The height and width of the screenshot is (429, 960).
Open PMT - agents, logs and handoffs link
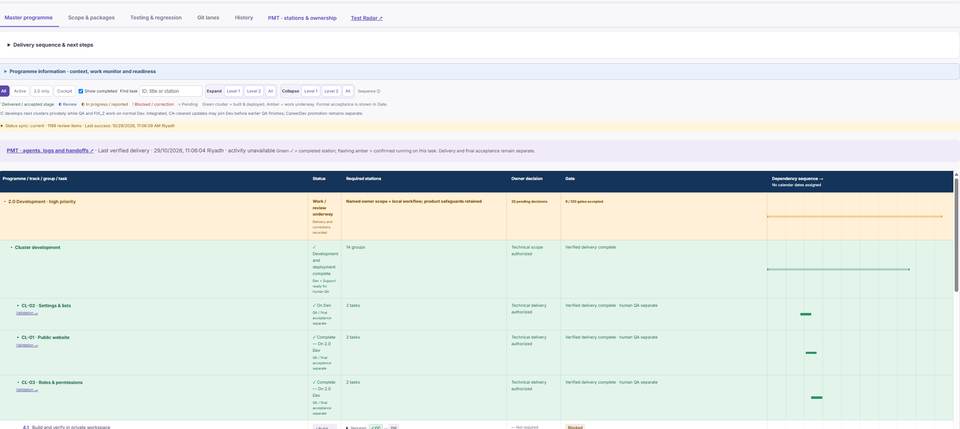point(50,151)
